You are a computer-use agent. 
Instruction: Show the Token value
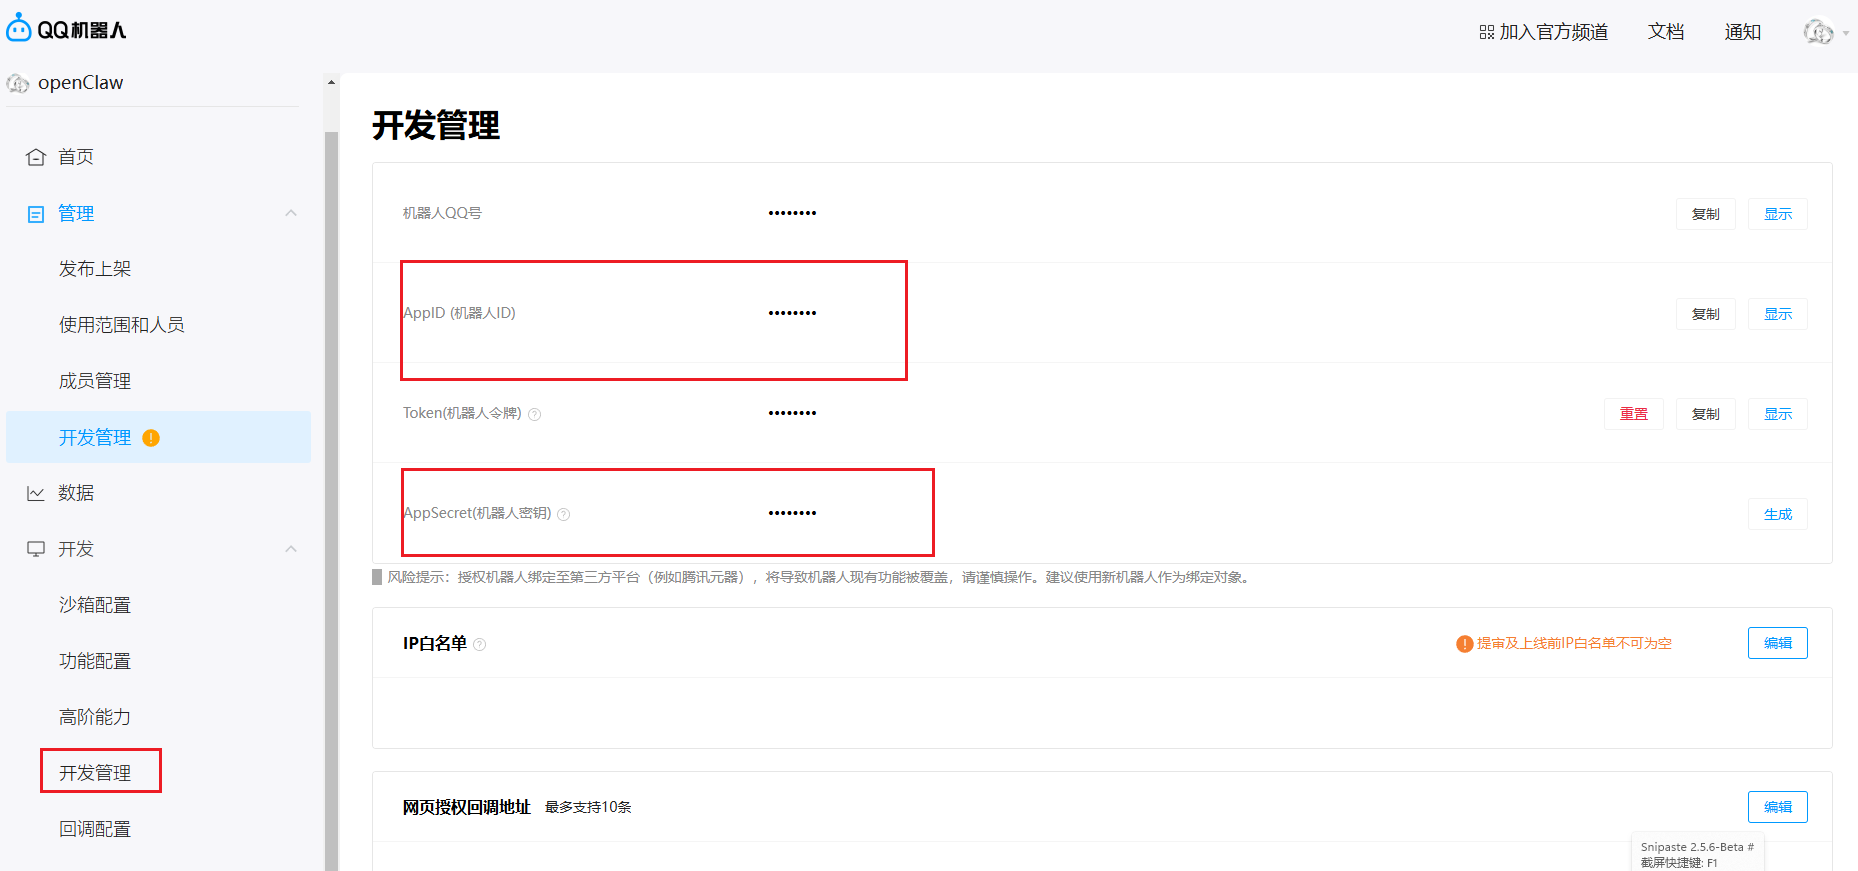1777,414
